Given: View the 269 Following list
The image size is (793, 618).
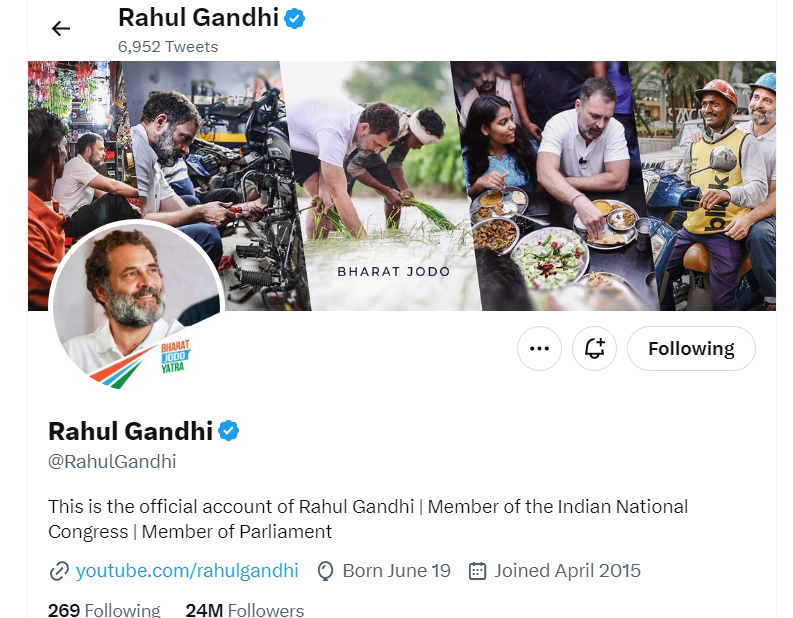Looking at the screenshot, I should pos(104,609).
